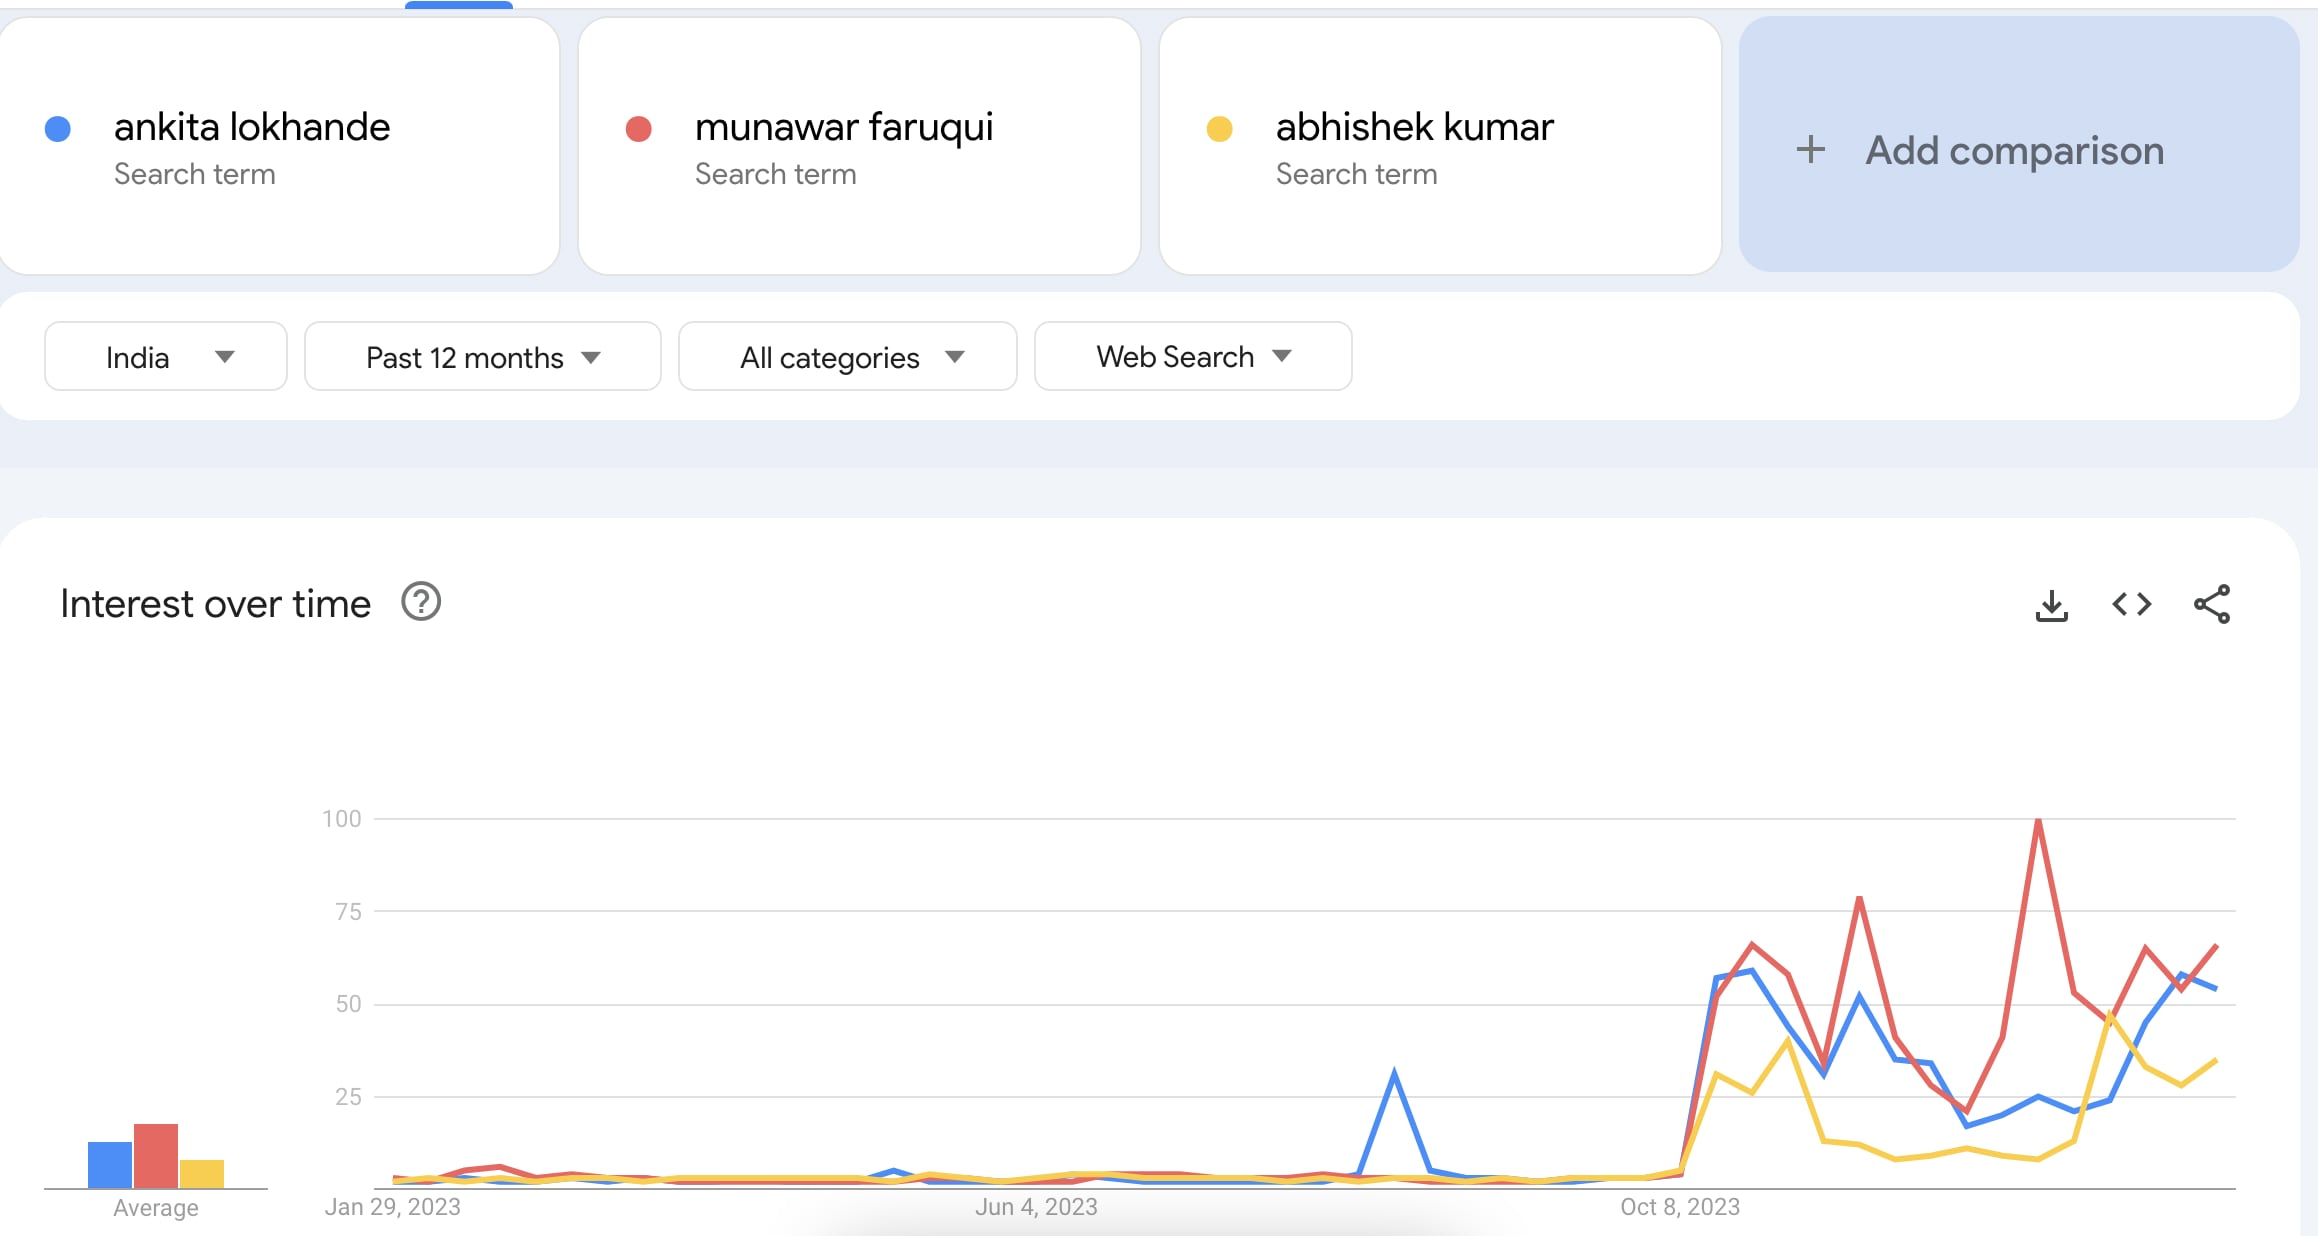
Task: Click the plus icon in Add comparison
Action: 1810,150
